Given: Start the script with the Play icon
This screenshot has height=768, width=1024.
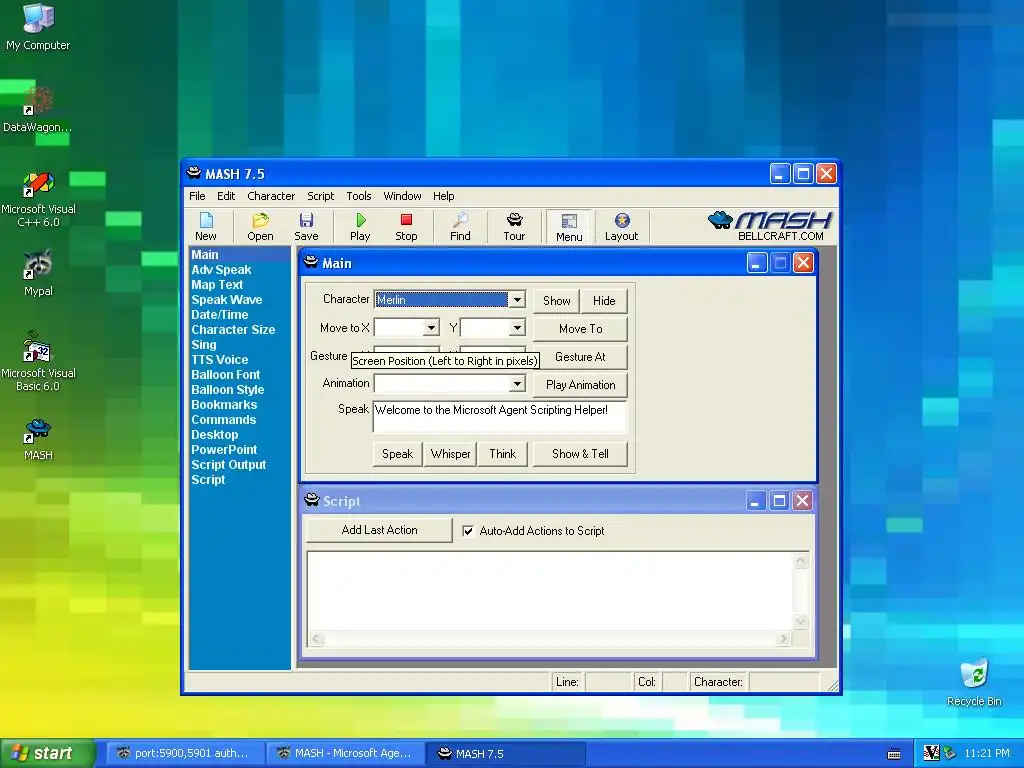Looking at the screenshot, I should point(360,226).
